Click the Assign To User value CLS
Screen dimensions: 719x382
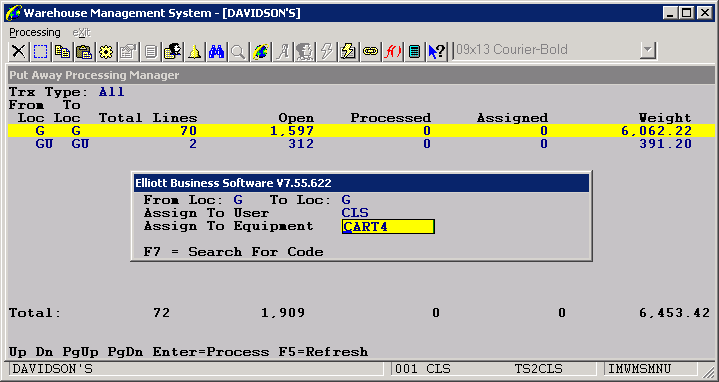coord(355,213)
